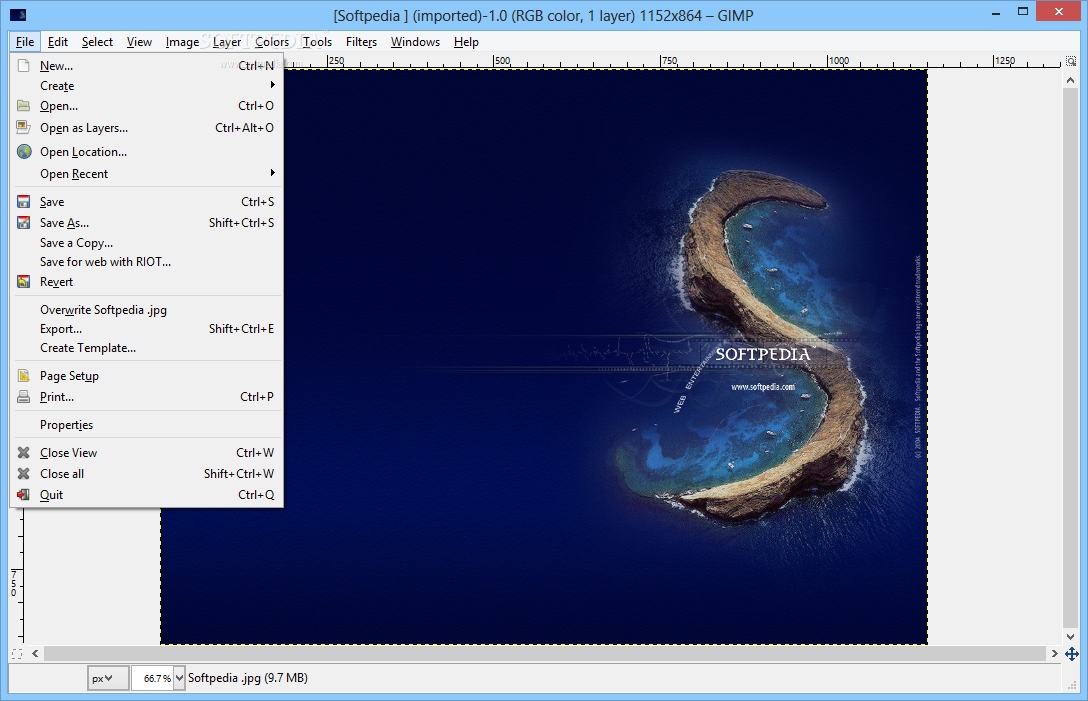The image size is (1088, 701).
Task: Click the vertical scrollbar track
Action: 1071,357
